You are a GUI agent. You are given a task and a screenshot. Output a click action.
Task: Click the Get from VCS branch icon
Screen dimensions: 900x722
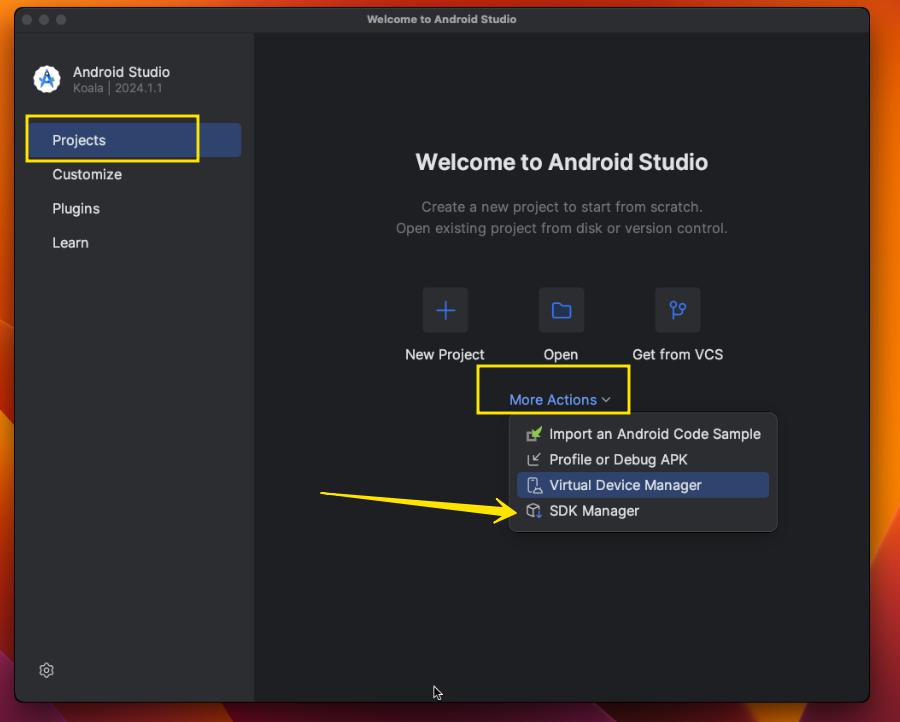[678, 310]
